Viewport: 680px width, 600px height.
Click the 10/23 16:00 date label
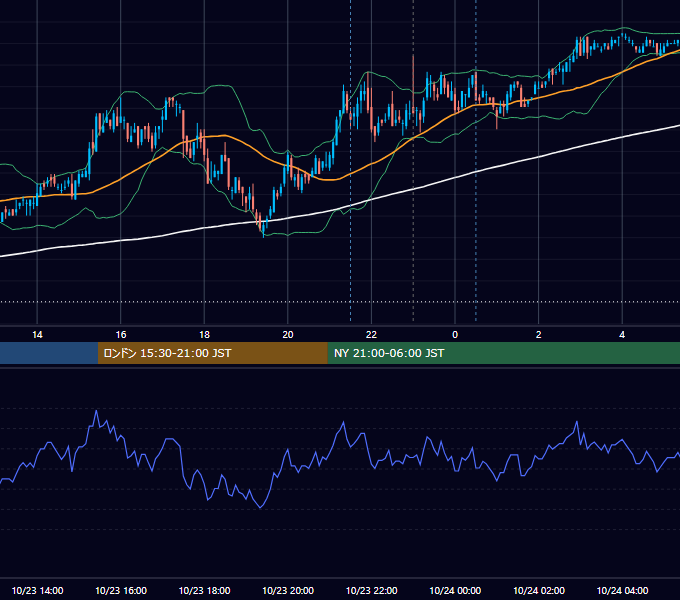[121, 590]
